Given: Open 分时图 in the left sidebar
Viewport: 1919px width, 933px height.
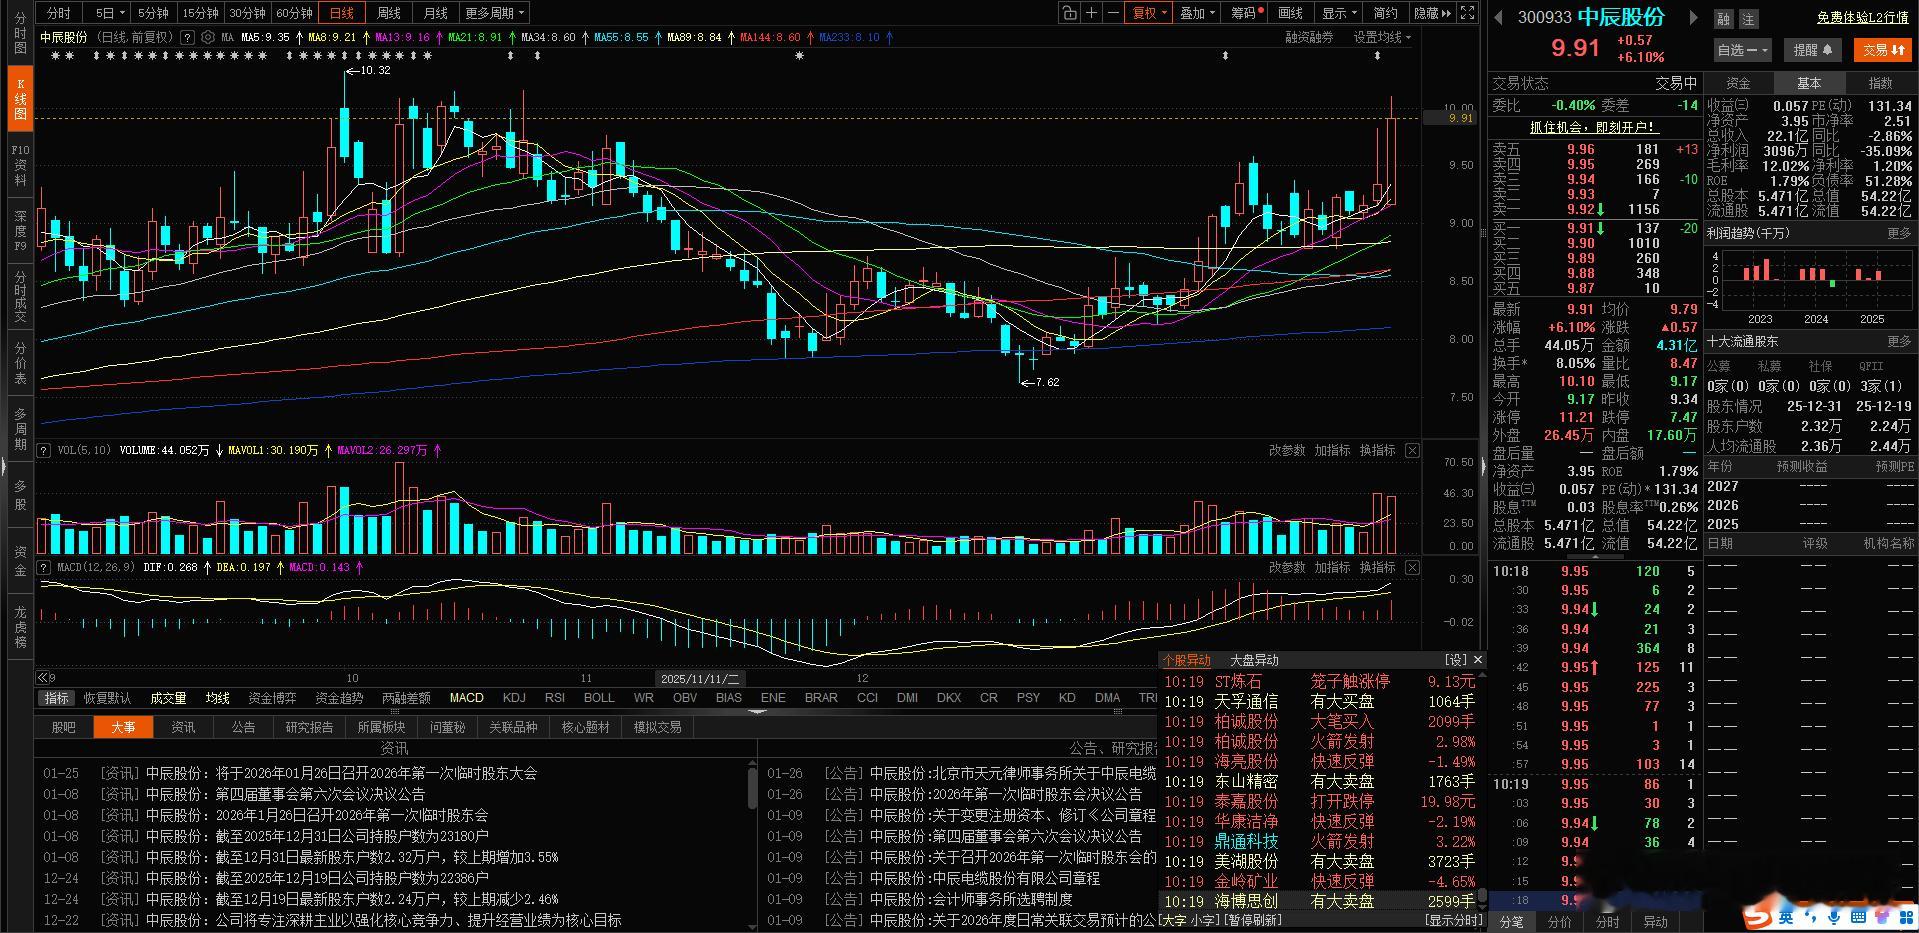Looking at the screenshot, I should (x=20, y=33).
